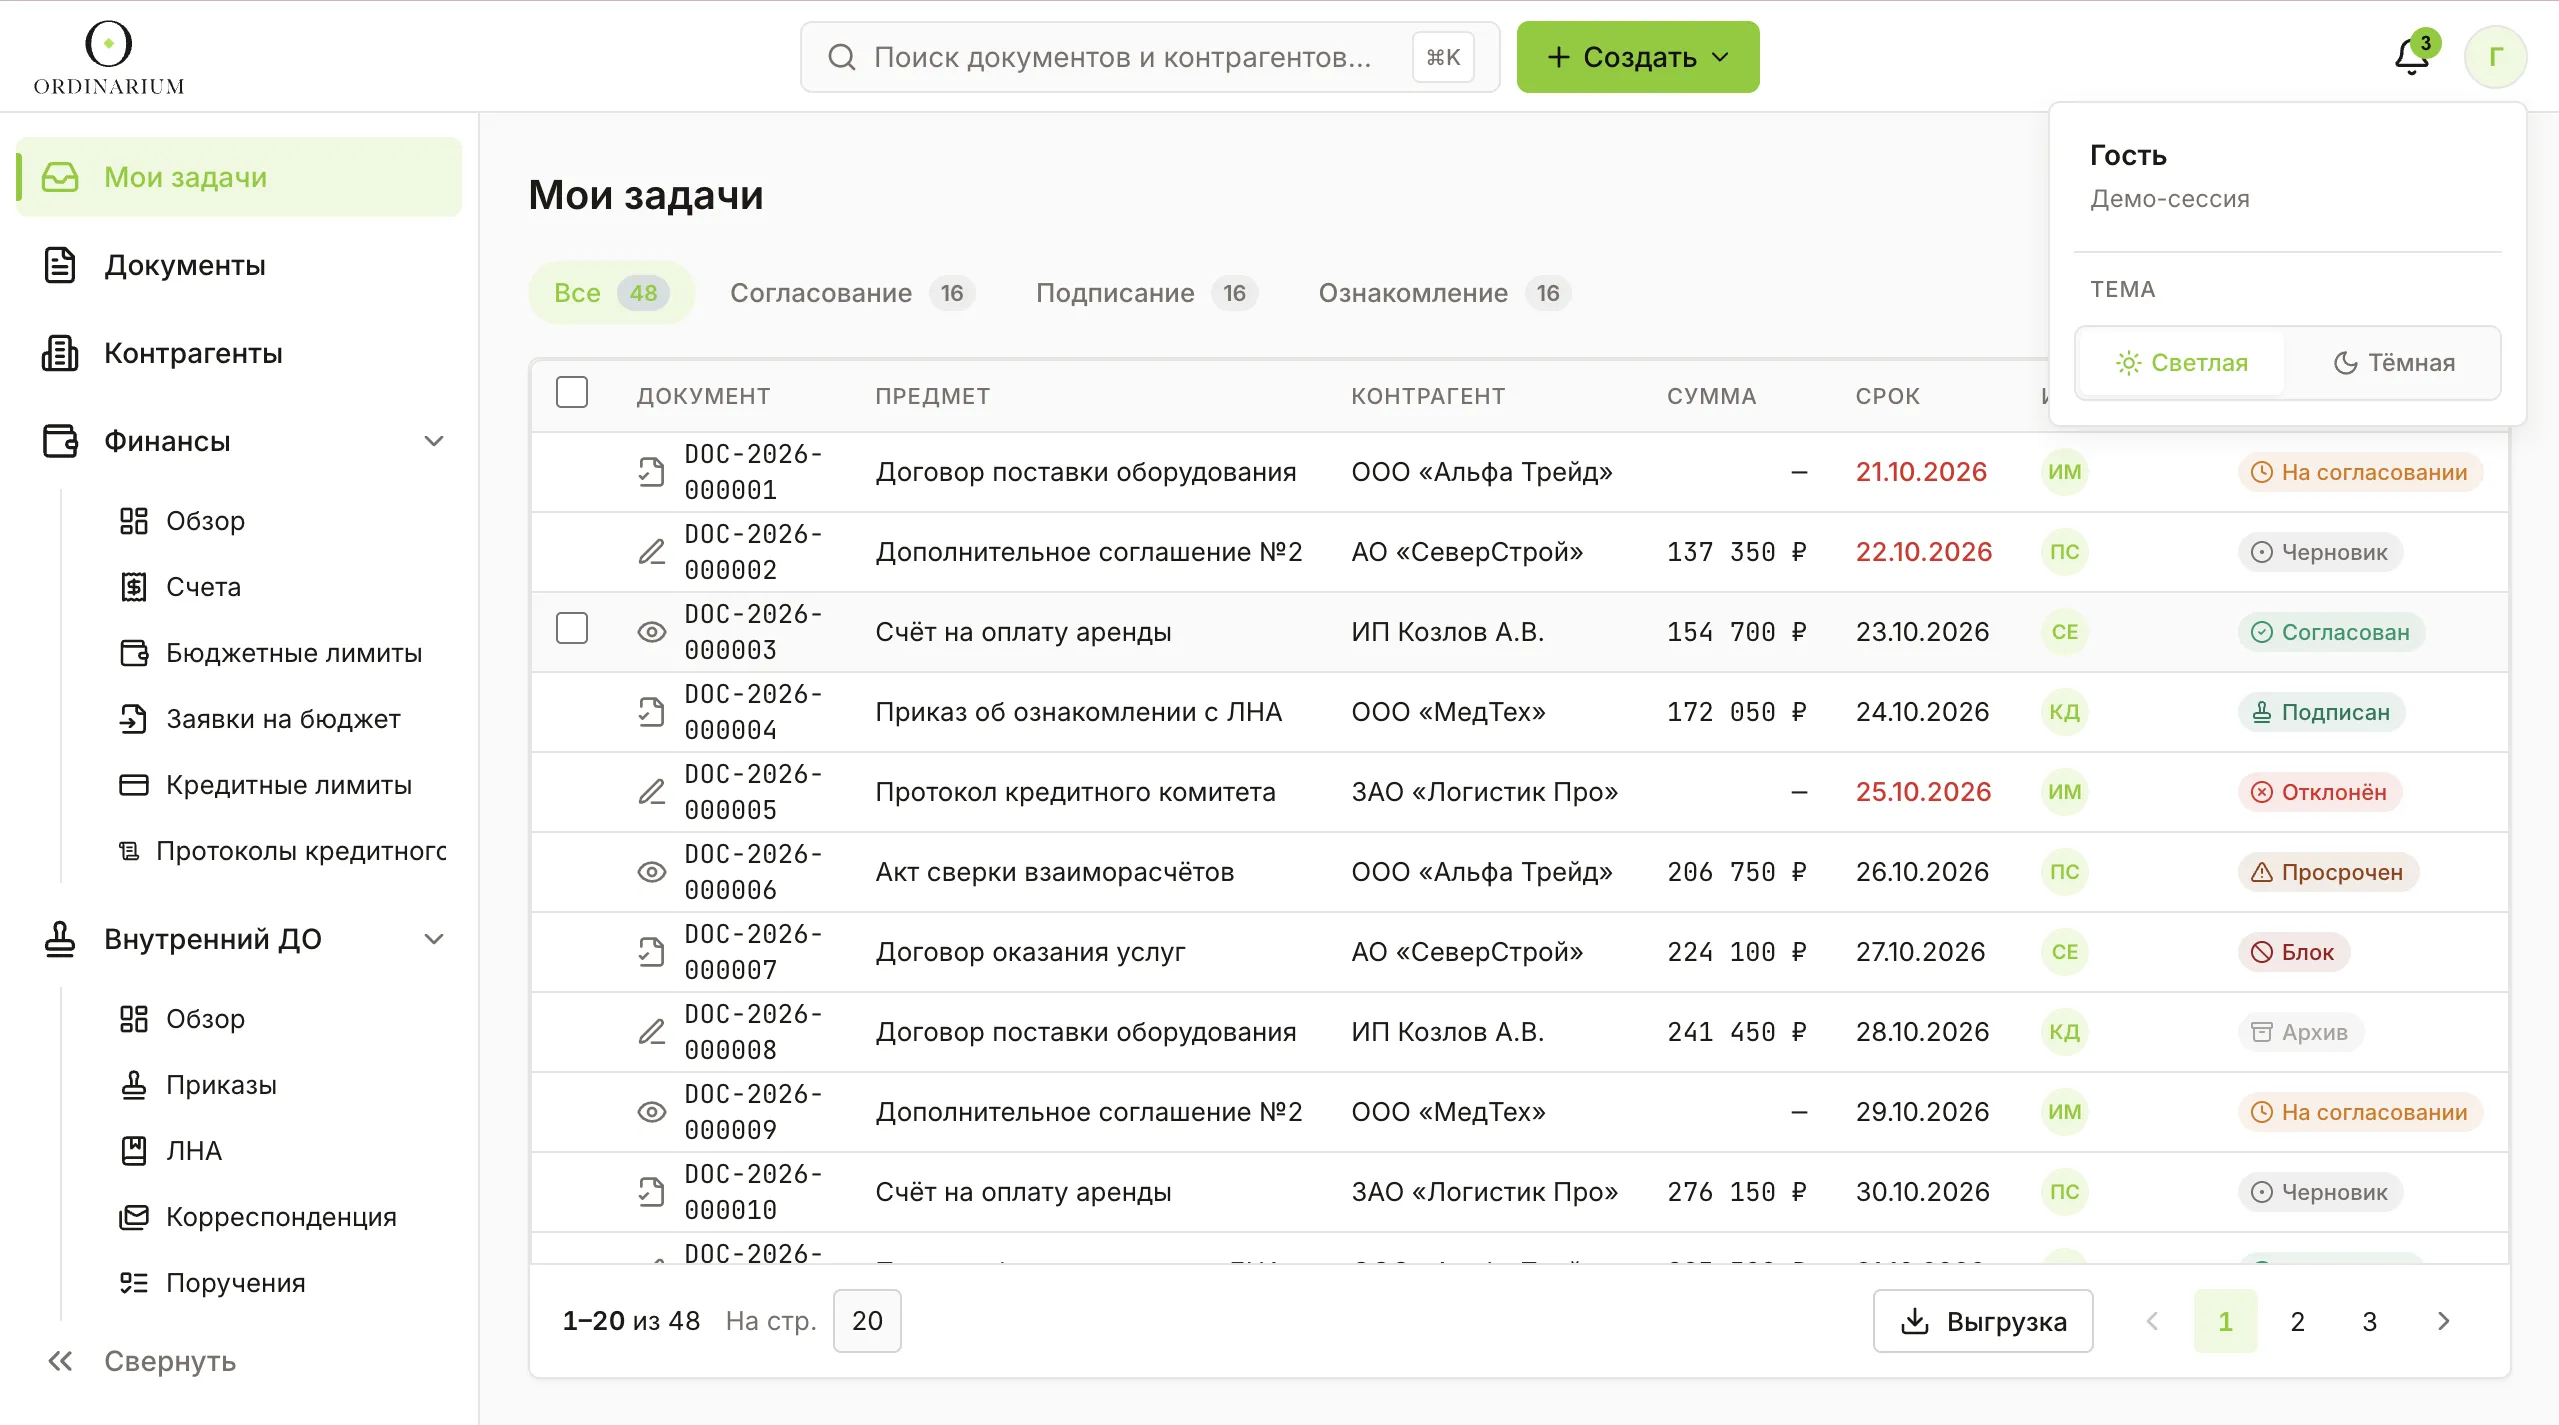Sort by the Срок column header
2559x1425 pixels.
[1887, 396]
